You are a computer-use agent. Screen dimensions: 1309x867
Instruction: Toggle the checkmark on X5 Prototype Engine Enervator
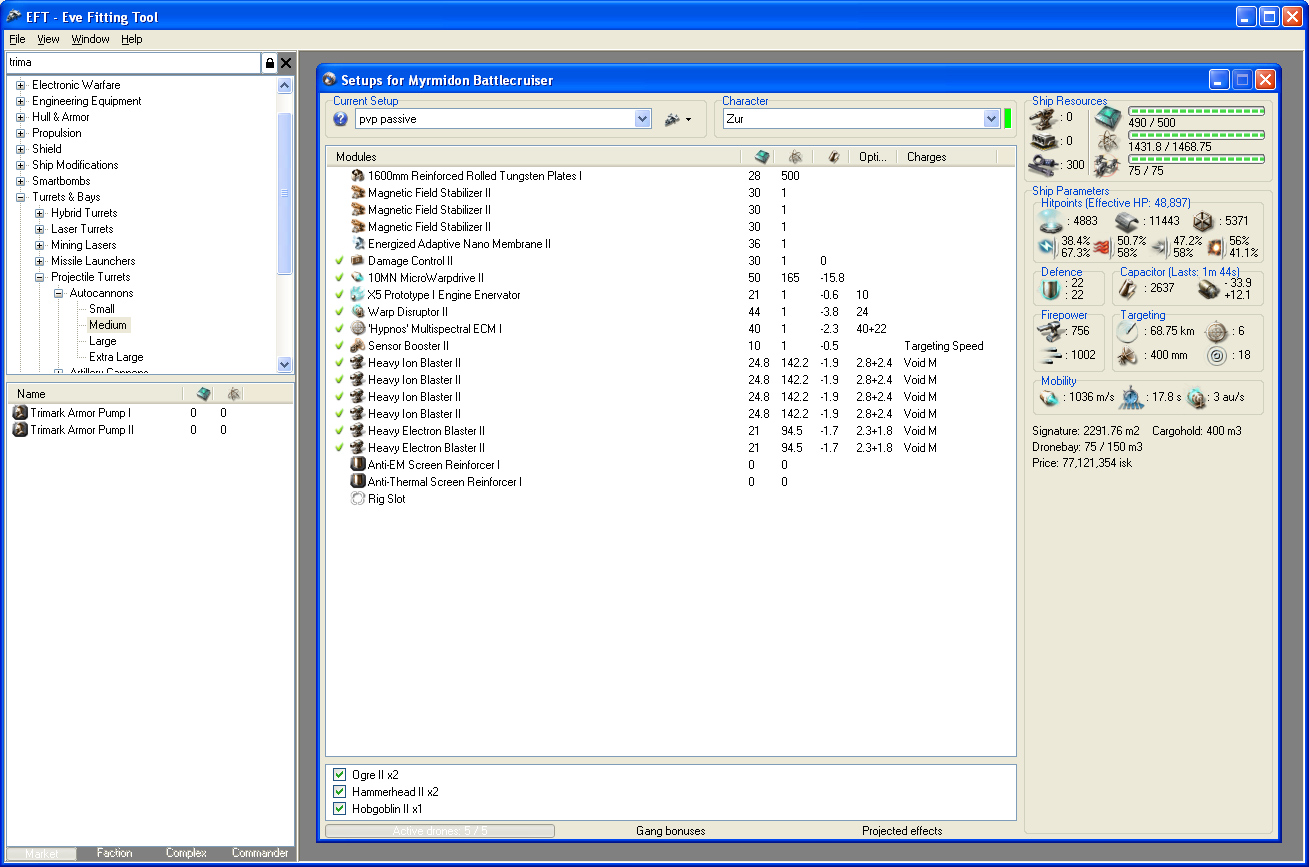pos(339,295)
